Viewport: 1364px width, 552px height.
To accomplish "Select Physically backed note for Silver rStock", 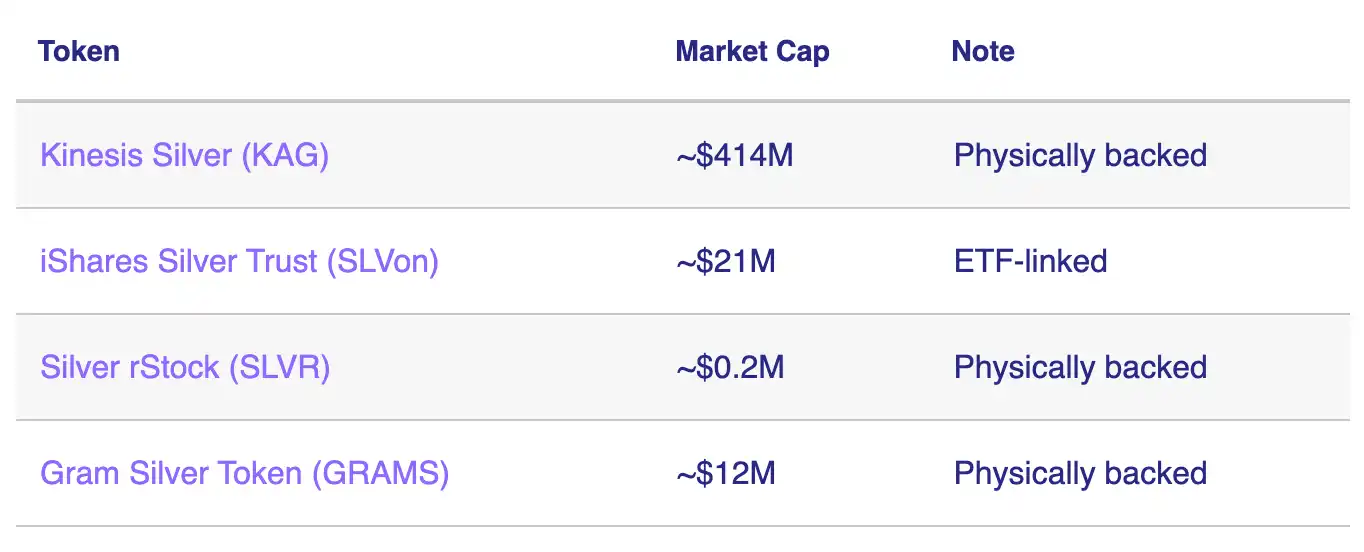I will coord(1080,368).
